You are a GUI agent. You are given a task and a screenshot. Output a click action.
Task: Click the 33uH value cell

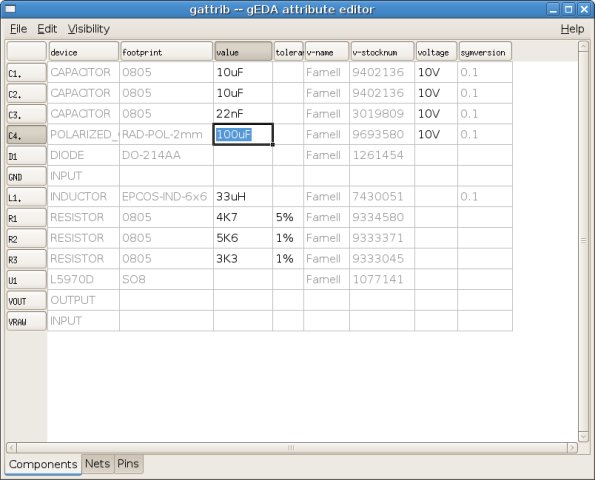click(243, 197)
